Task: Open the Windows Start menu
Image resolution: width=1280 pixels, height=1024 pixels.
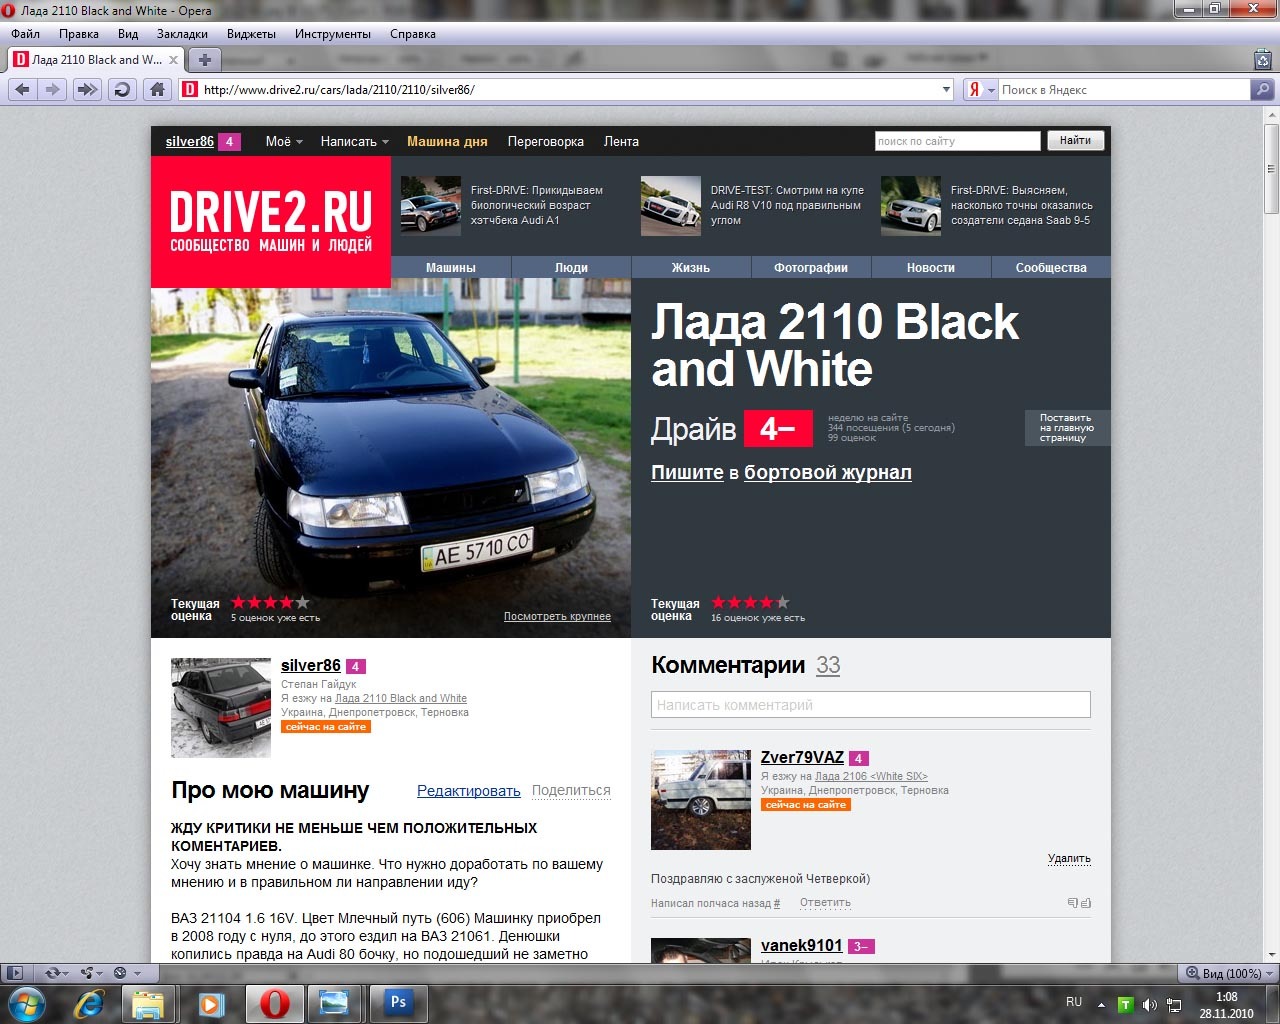Action: [x=26, y=1003]
